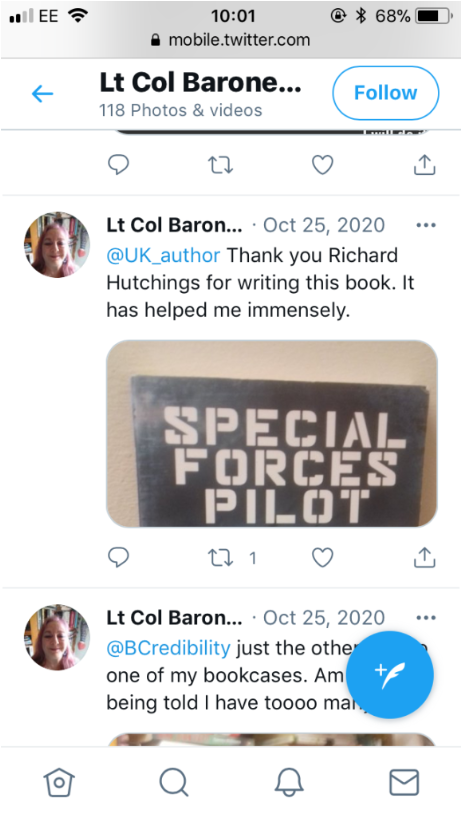Open the Notifications bell tab
The image size is (461, 829).
[289, 782]
